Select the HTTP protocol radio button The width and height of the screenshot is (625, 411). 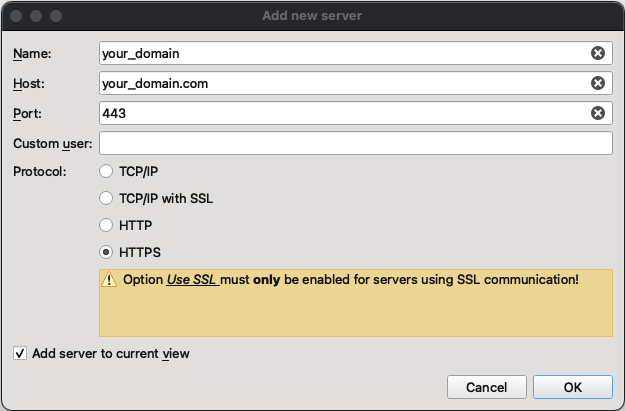tap(107, 226)
